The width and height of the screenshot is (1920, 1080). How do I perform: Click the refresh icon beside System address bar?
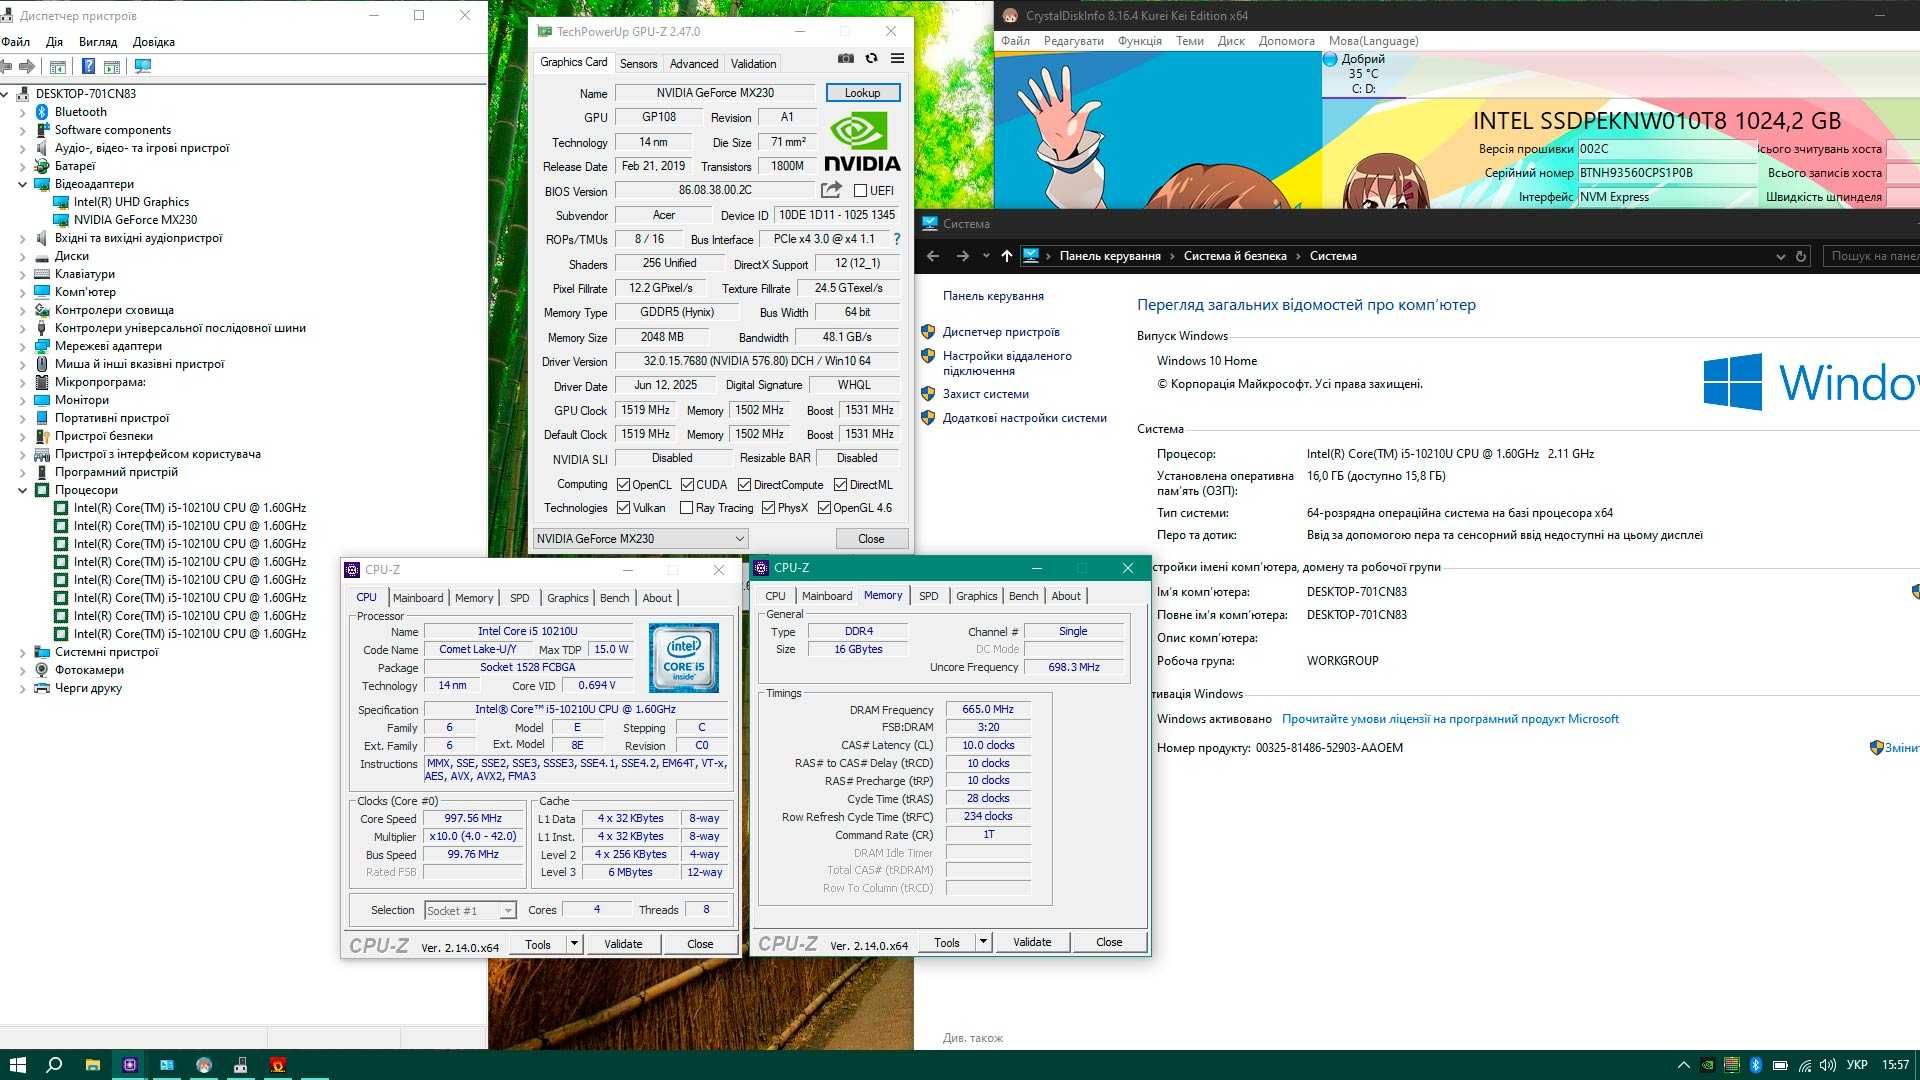1801,256
